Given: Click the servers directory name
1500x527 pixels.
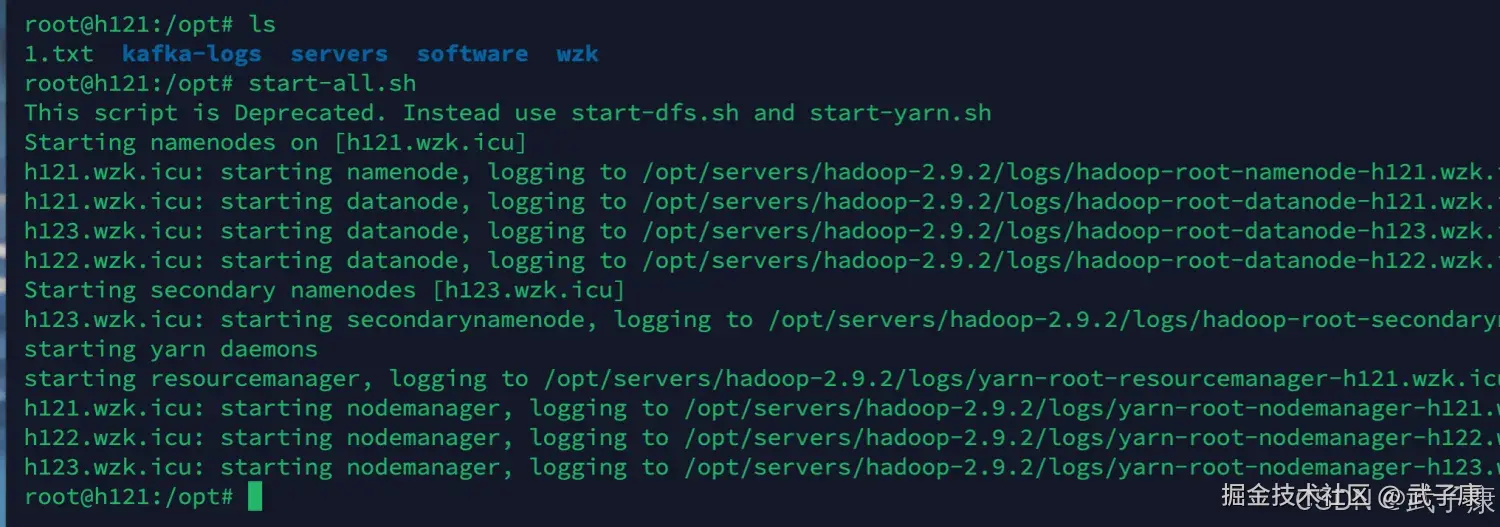Looking at the screenshot, I should (339, 54).
